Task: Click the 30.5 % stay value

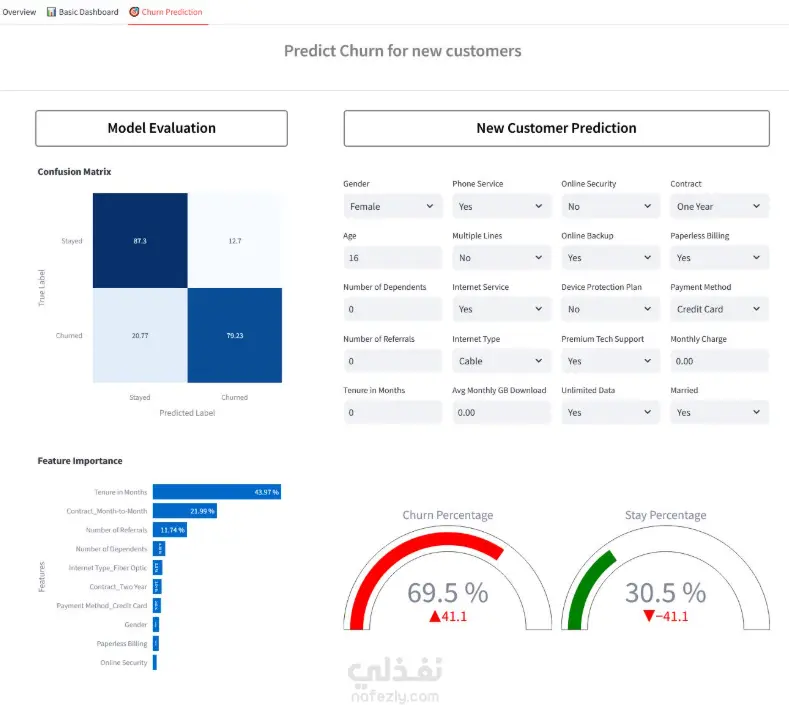Action: click(665, 593)
